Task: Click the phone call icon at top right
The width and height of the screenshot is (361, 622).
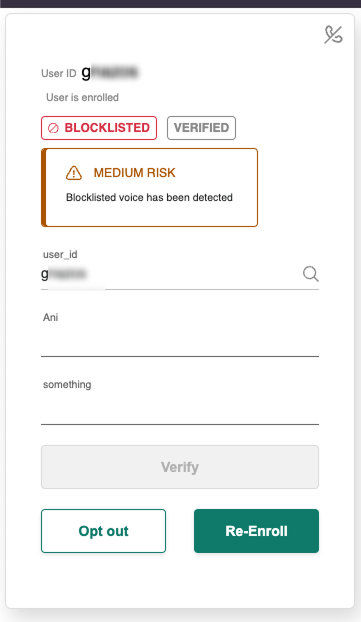Action: [x=333, y=35]
